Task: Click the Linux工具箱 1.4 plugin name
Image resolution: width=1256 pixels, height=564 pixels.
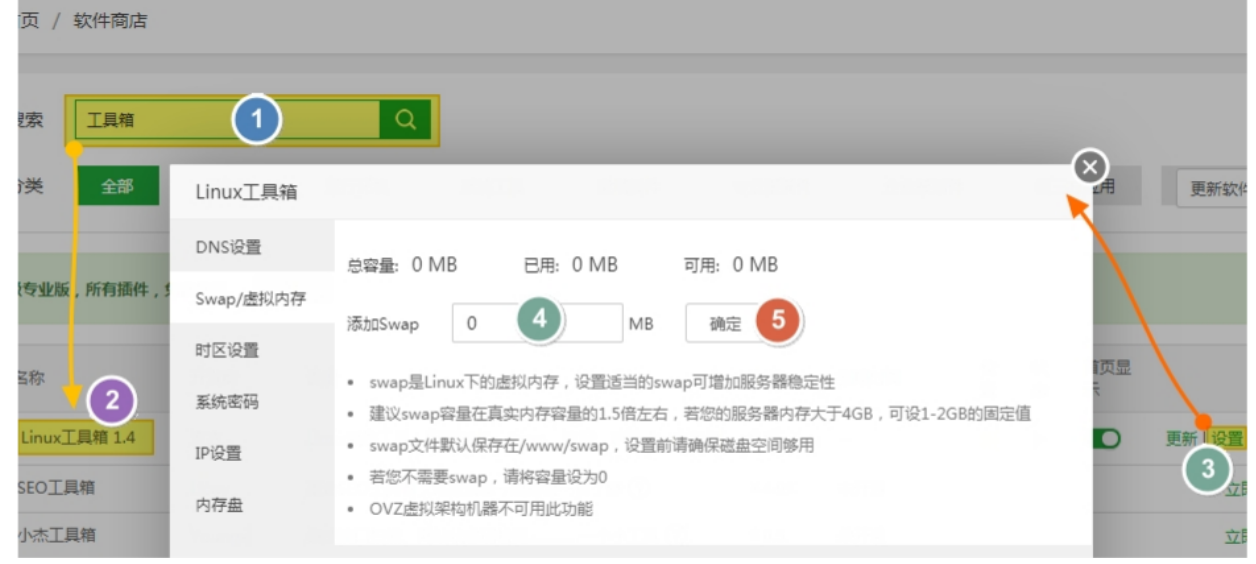Action: click(x=78, y=438)
